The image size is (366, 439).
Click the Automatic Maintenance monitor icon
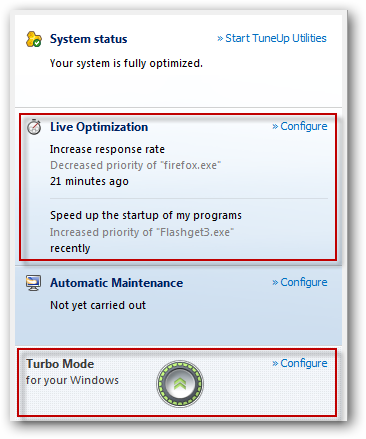click(34, 283)
